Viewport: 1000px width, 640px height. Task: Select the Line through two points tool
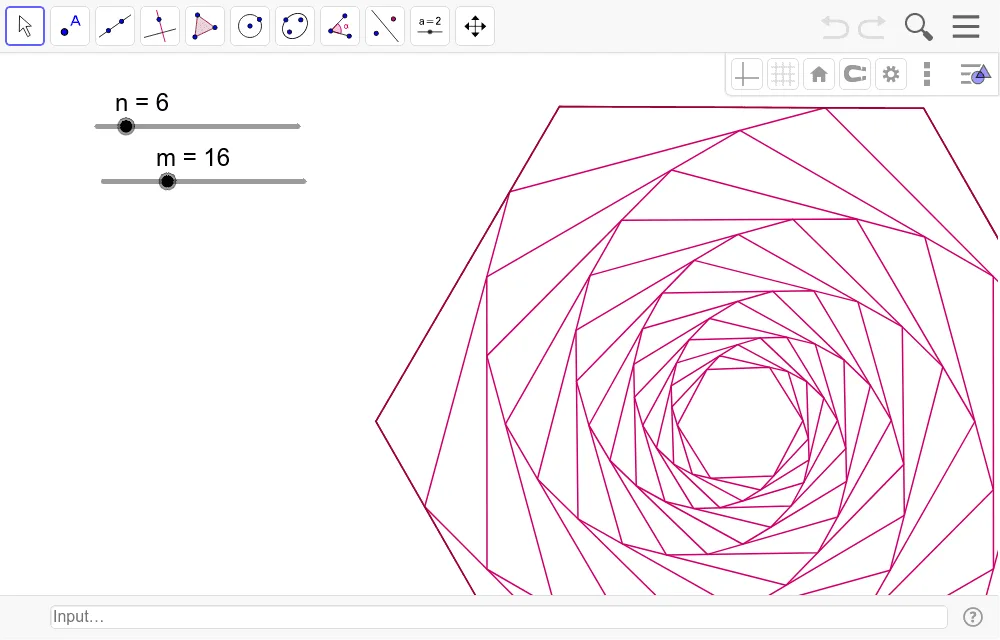click(x=115, y=26)
